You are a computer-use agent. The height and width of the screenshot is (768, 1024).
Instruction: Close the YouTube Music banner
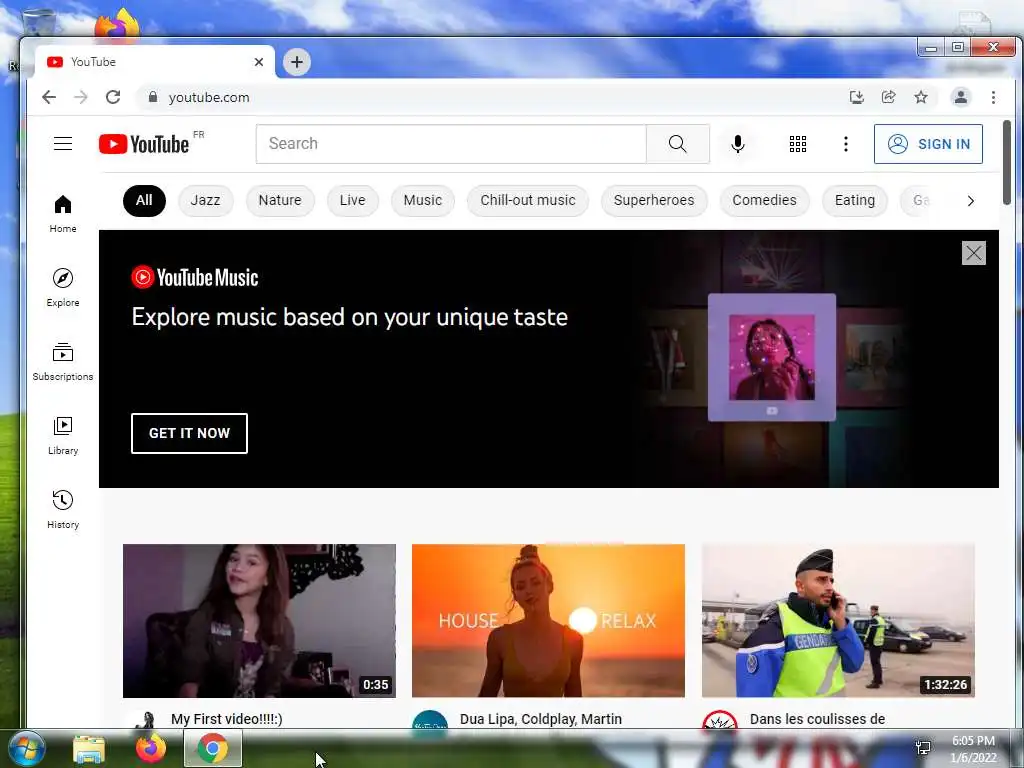[973, 253]
